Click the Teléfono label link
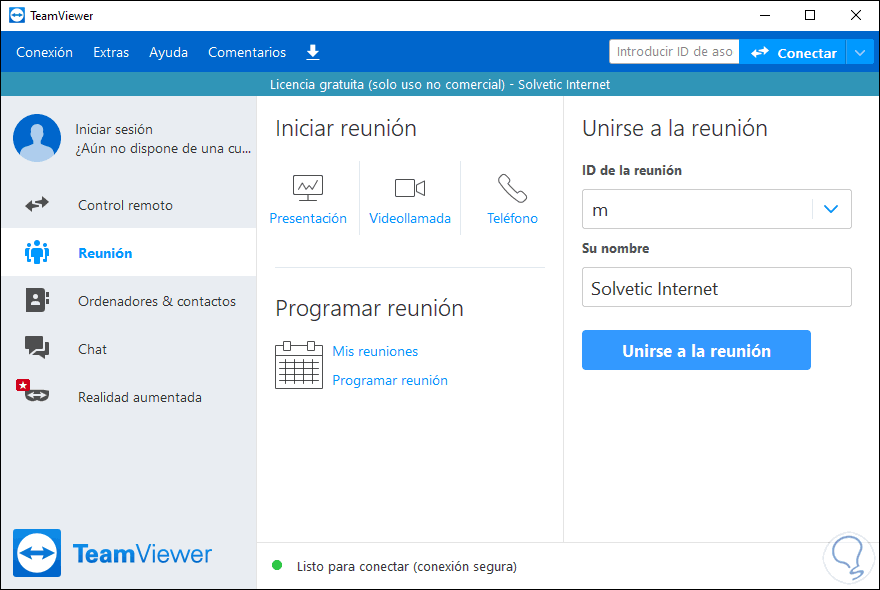The image size is (880, 590). pyautogui.click(x=512, y=218)
